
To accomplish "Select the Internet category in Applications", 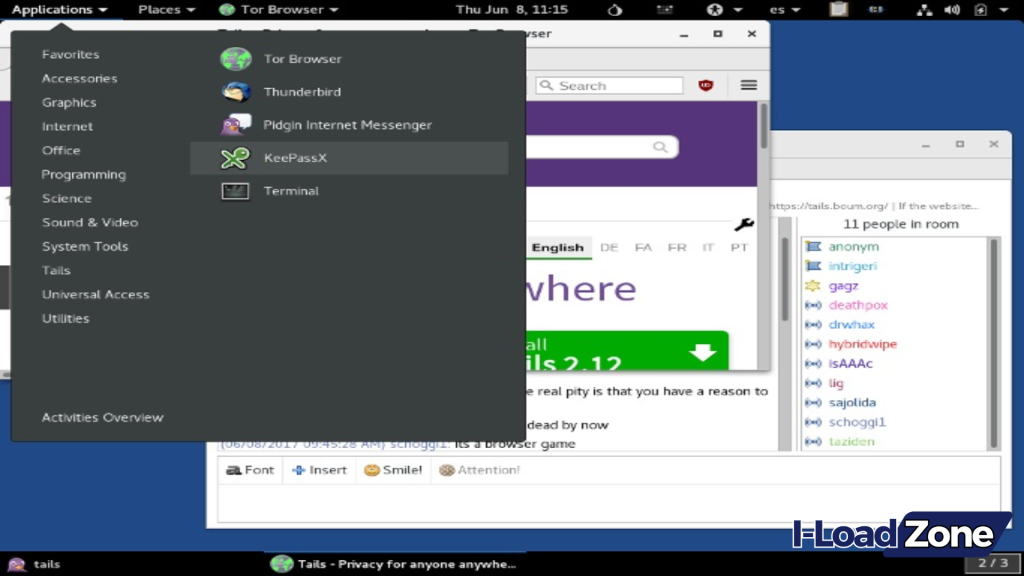I will point(67,126).
